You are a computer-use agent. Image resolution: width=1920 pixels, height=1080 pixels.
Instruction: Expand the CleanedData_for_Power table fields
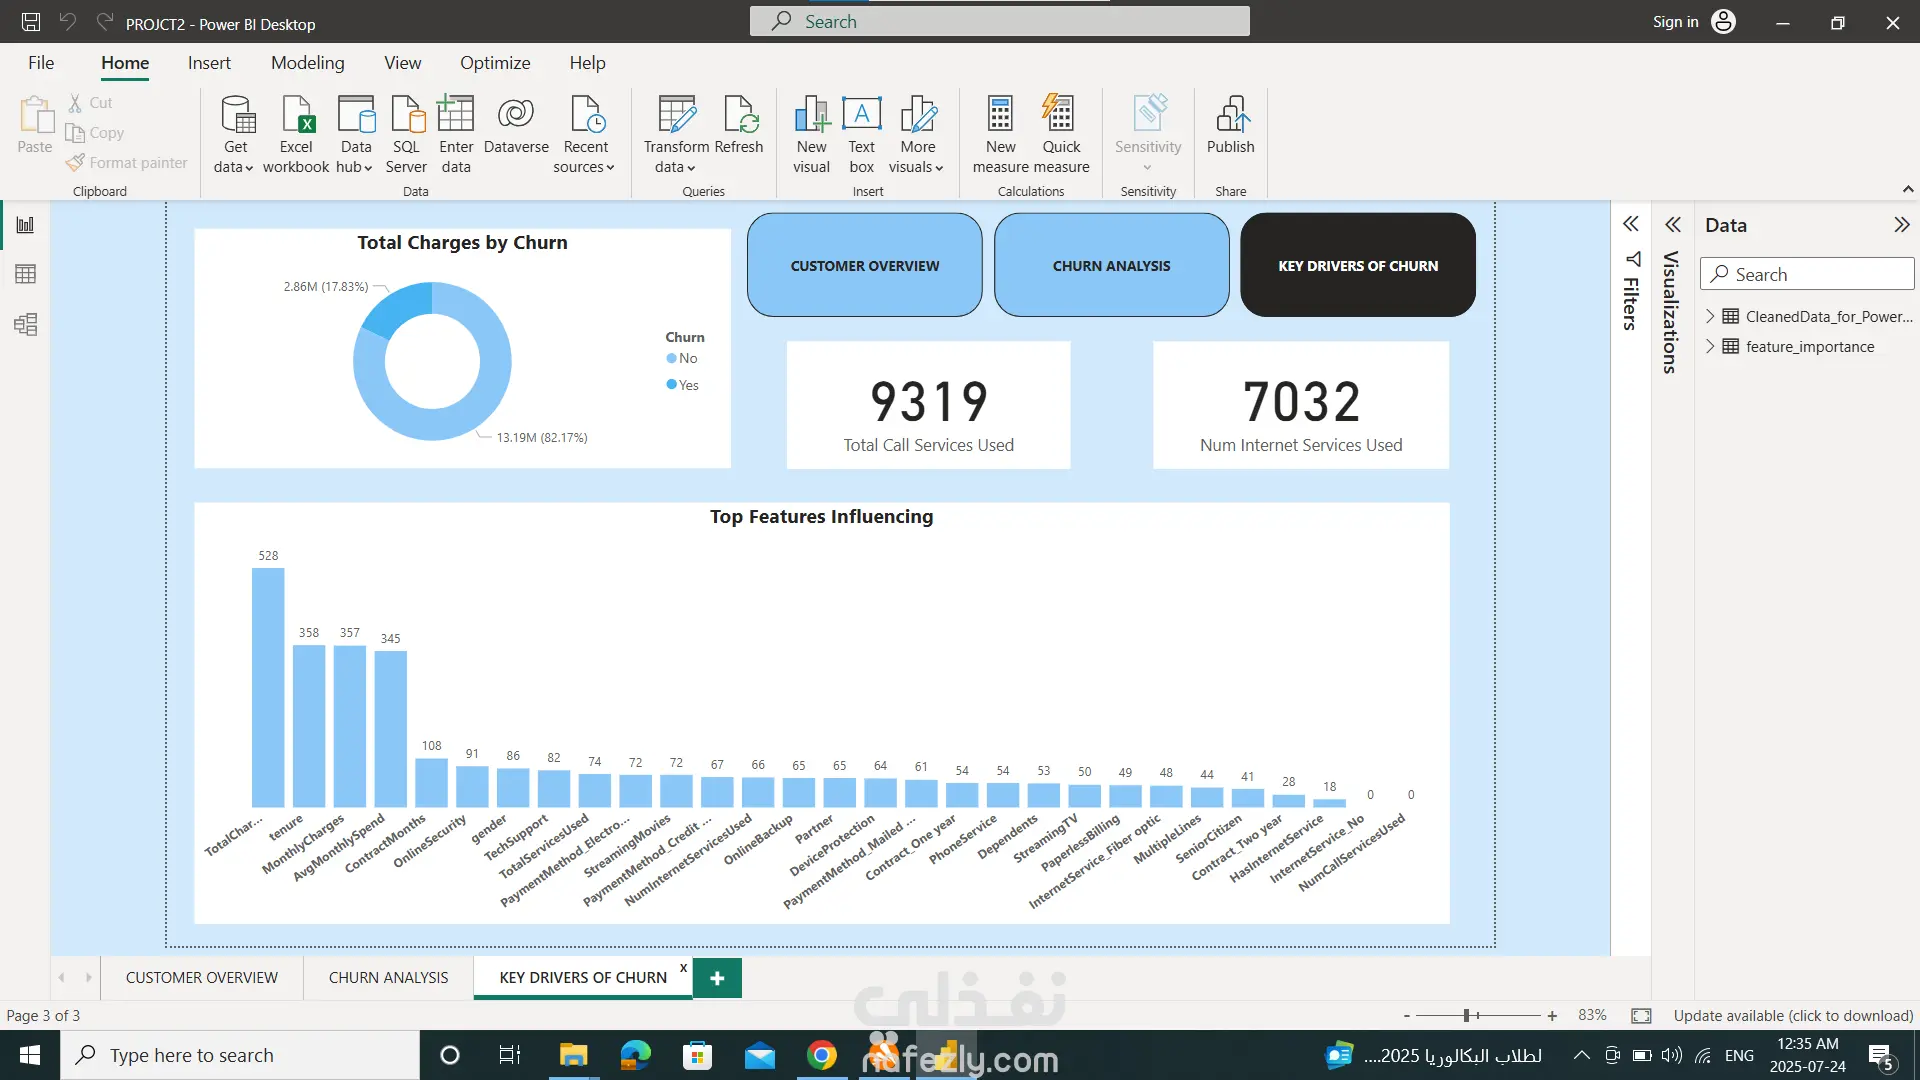click(x=1710, y=316)
